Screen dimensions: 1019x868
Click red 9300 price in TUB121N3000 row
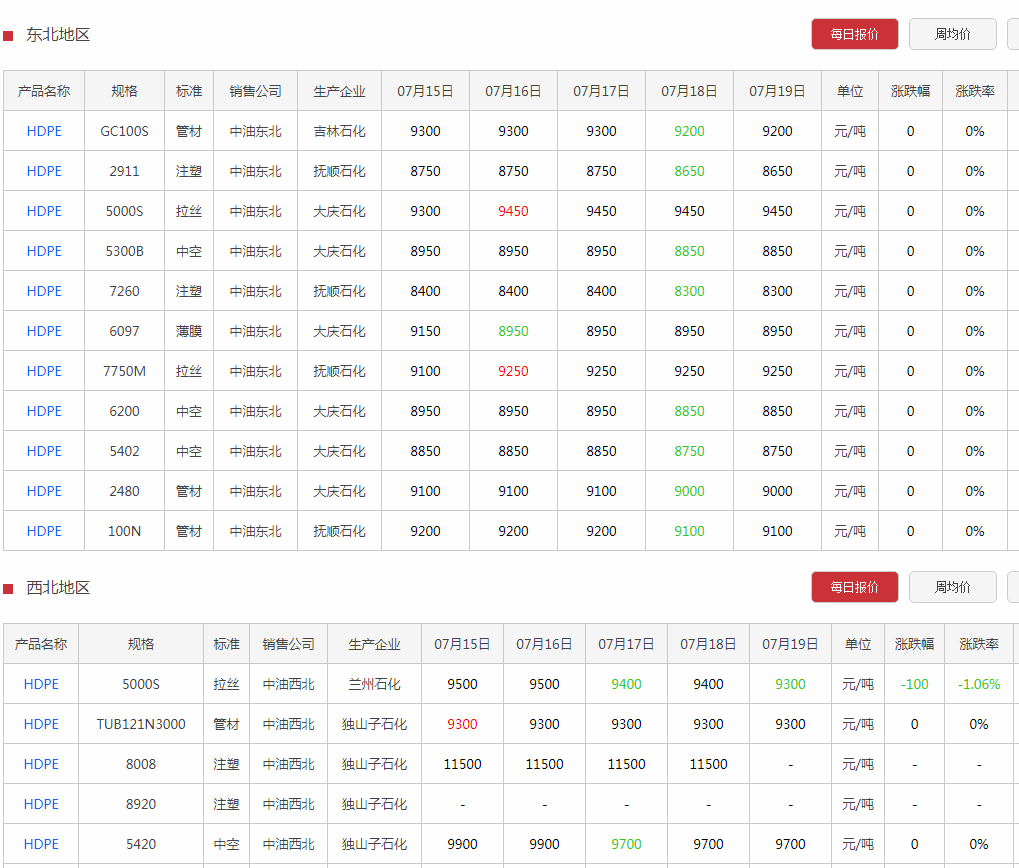(x=462, y=724)
